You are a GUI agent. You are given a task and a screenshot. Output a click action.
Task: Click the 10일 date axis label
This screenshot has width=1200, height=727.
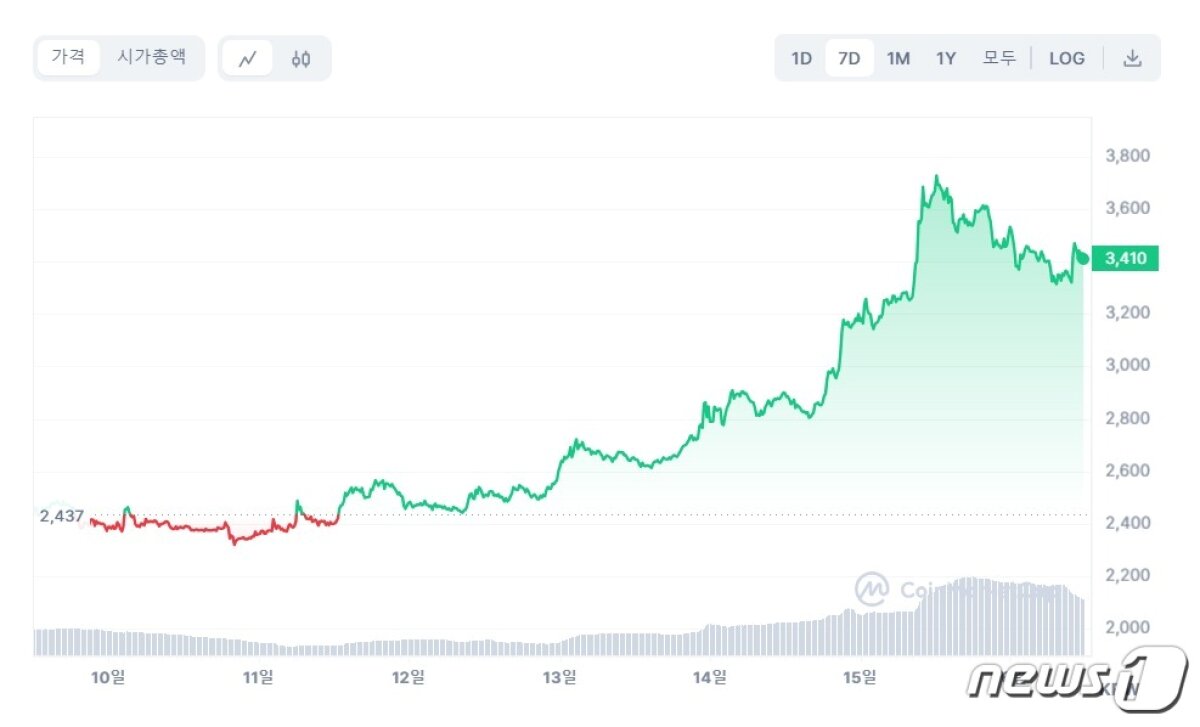click(108, 678)
